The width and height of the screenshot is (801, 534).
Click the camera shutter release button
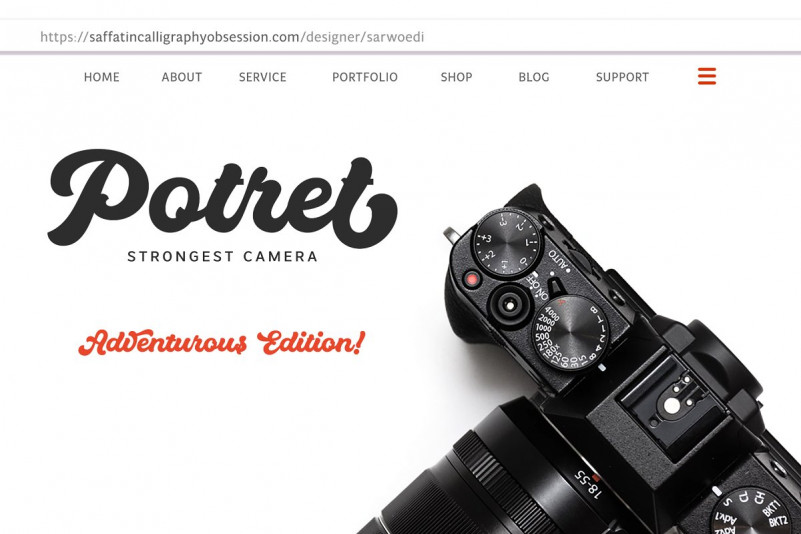click(509, 305)
